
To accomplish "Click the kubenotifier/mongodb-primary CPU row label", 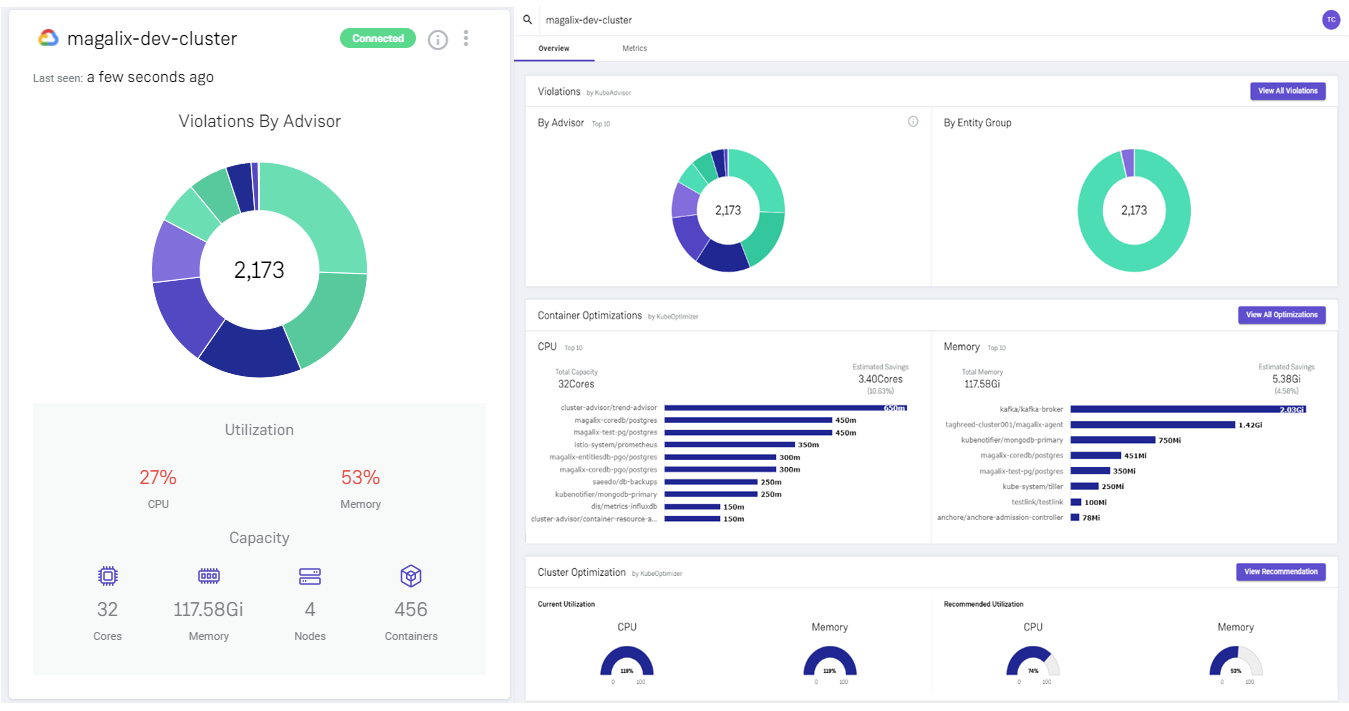I will pyautogui.click(x=606, y=494).
